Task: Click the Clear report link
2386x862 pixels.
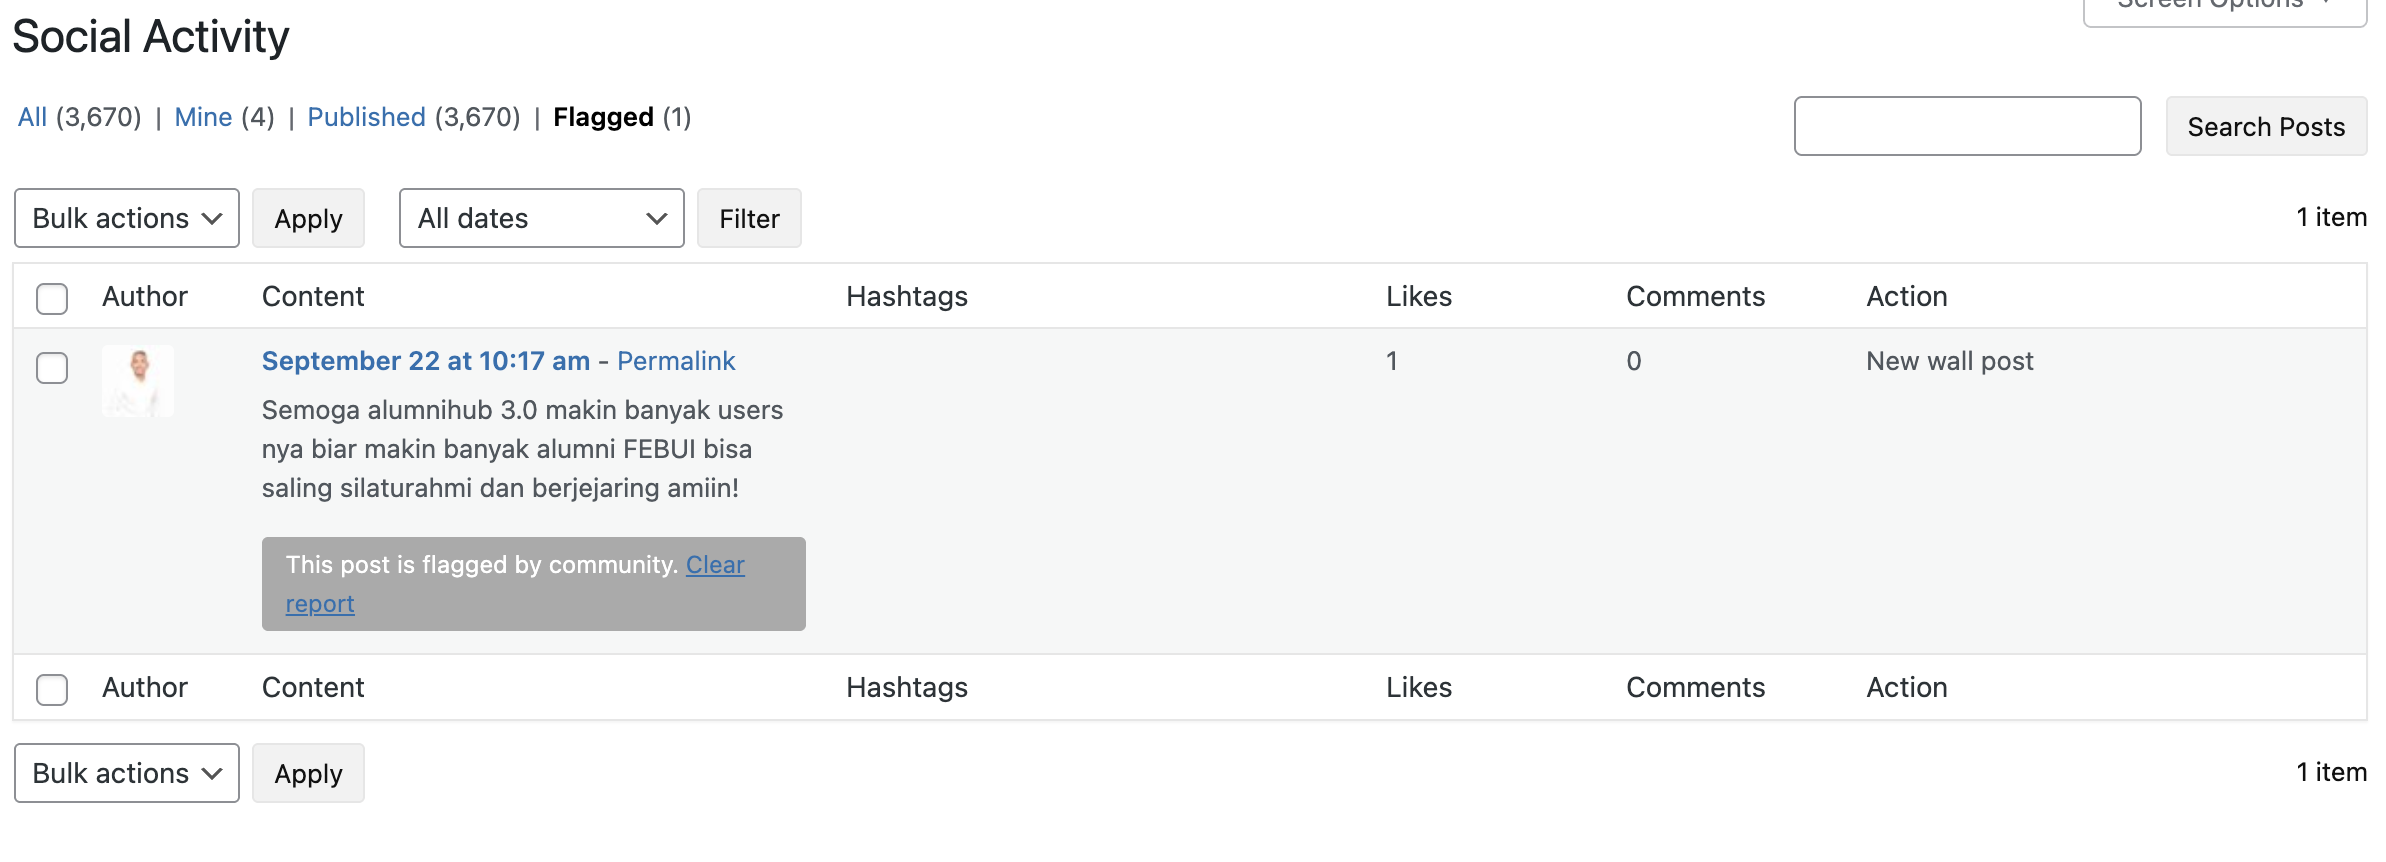Action: [x=715, y=565]
